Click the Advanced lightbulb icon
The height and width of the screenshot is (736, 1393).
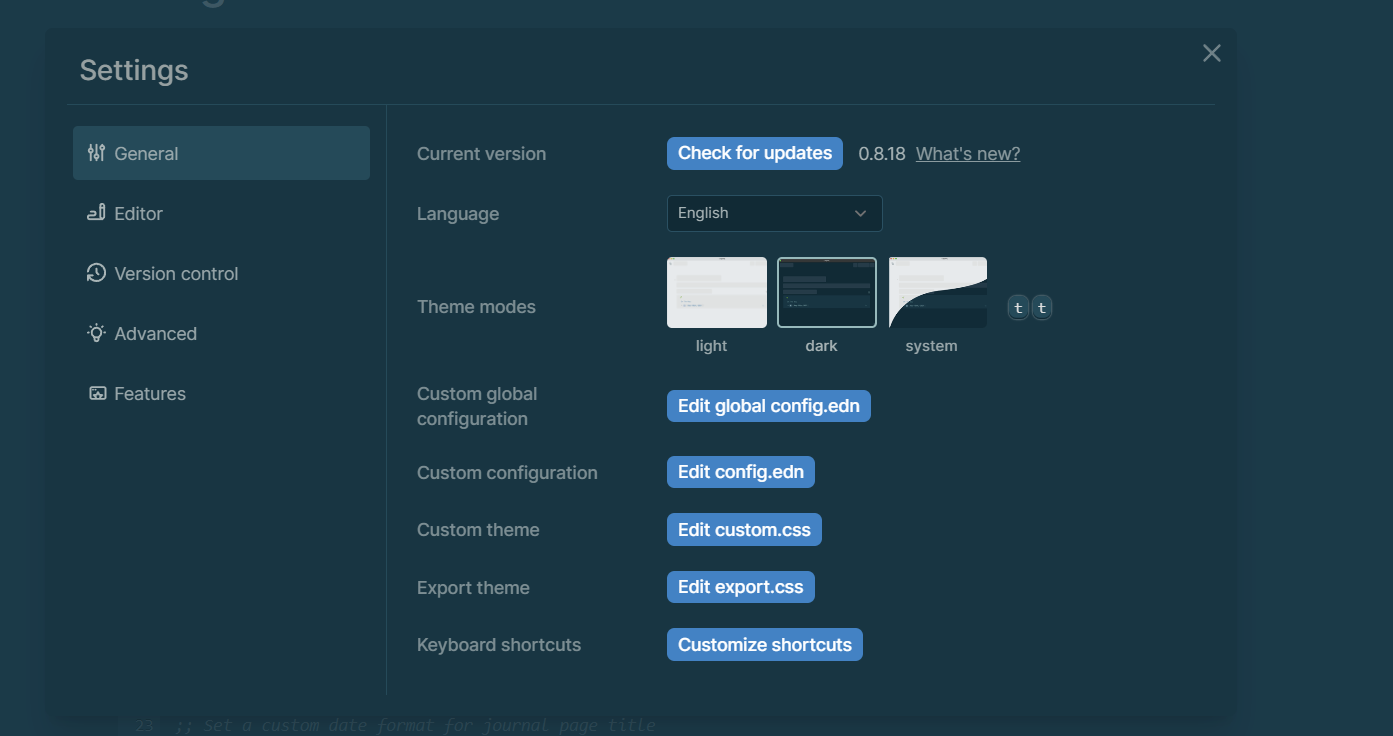(95, 333)
